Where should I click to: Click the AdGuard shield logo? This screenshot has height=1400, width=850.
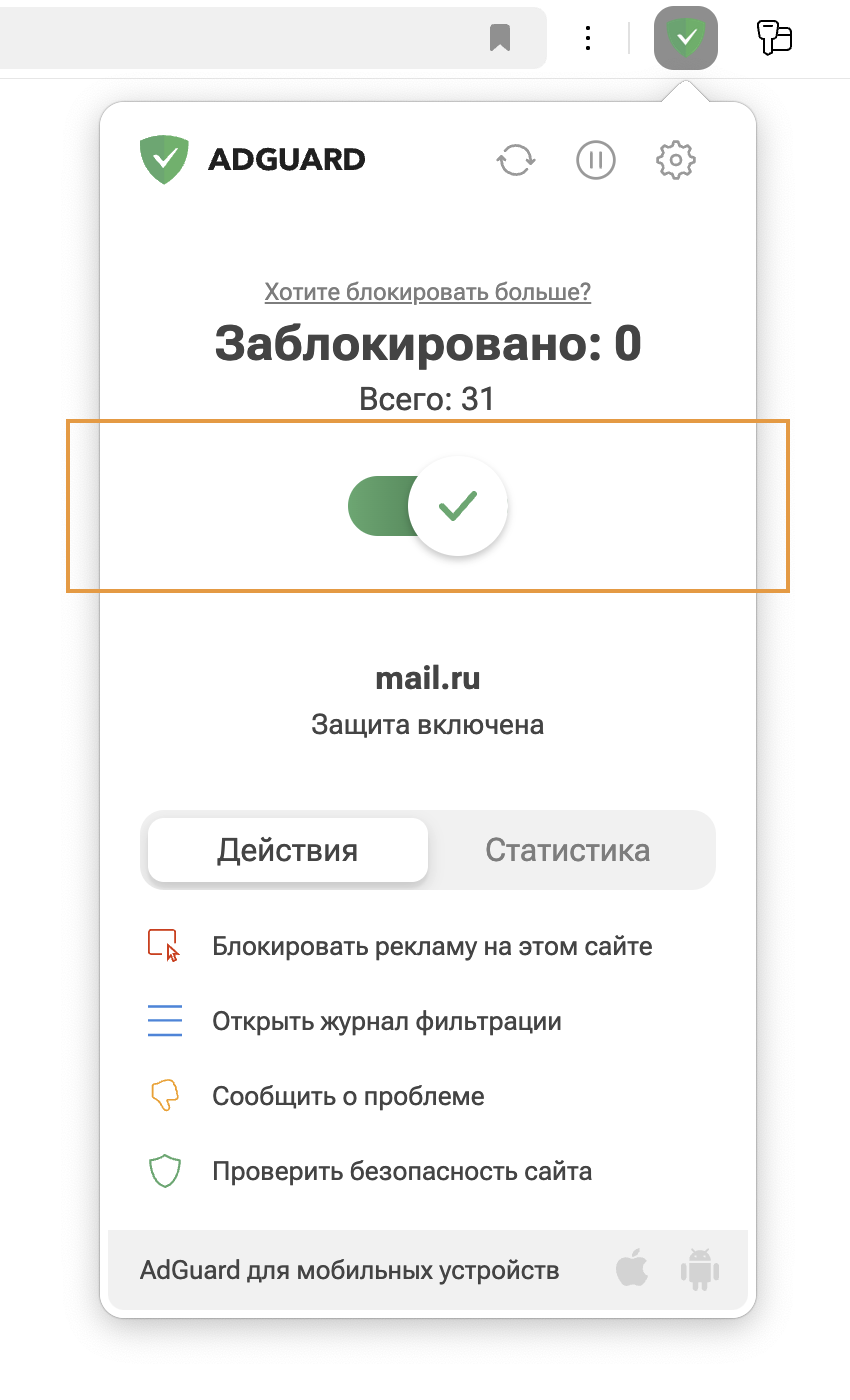[x=164, y=160]
